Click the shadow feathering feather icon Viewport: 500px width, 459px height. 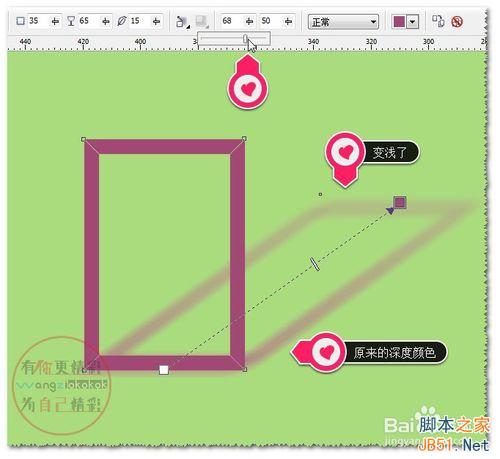pos(122,21)
